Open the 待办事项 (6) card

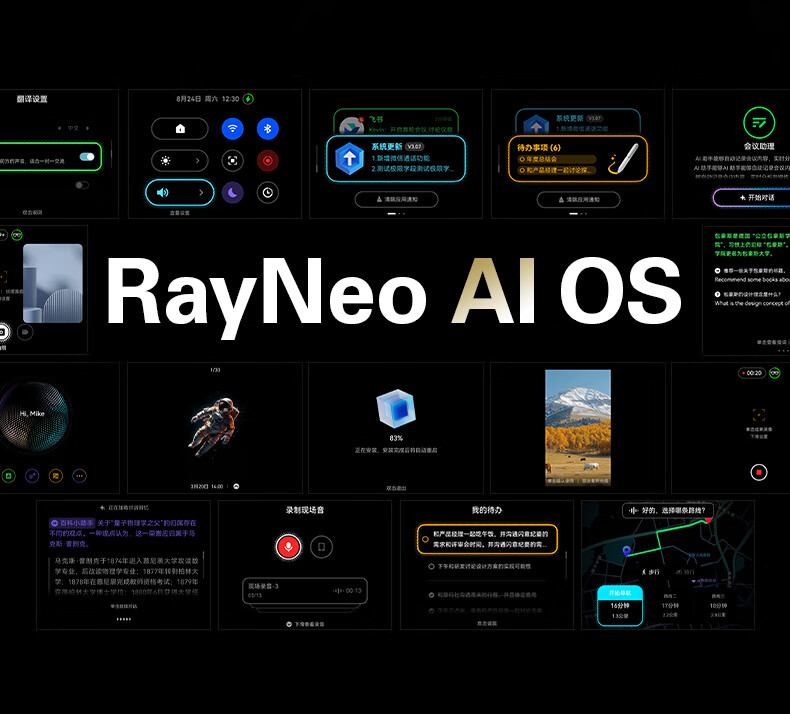tap(578, 158)
